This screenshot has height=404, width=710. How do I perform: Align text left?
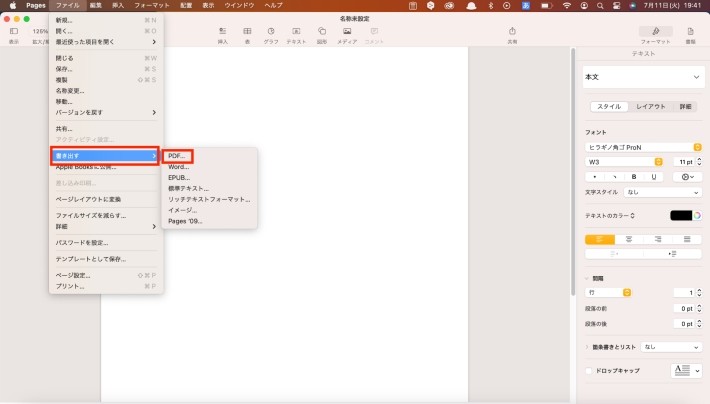click(600, 239)
